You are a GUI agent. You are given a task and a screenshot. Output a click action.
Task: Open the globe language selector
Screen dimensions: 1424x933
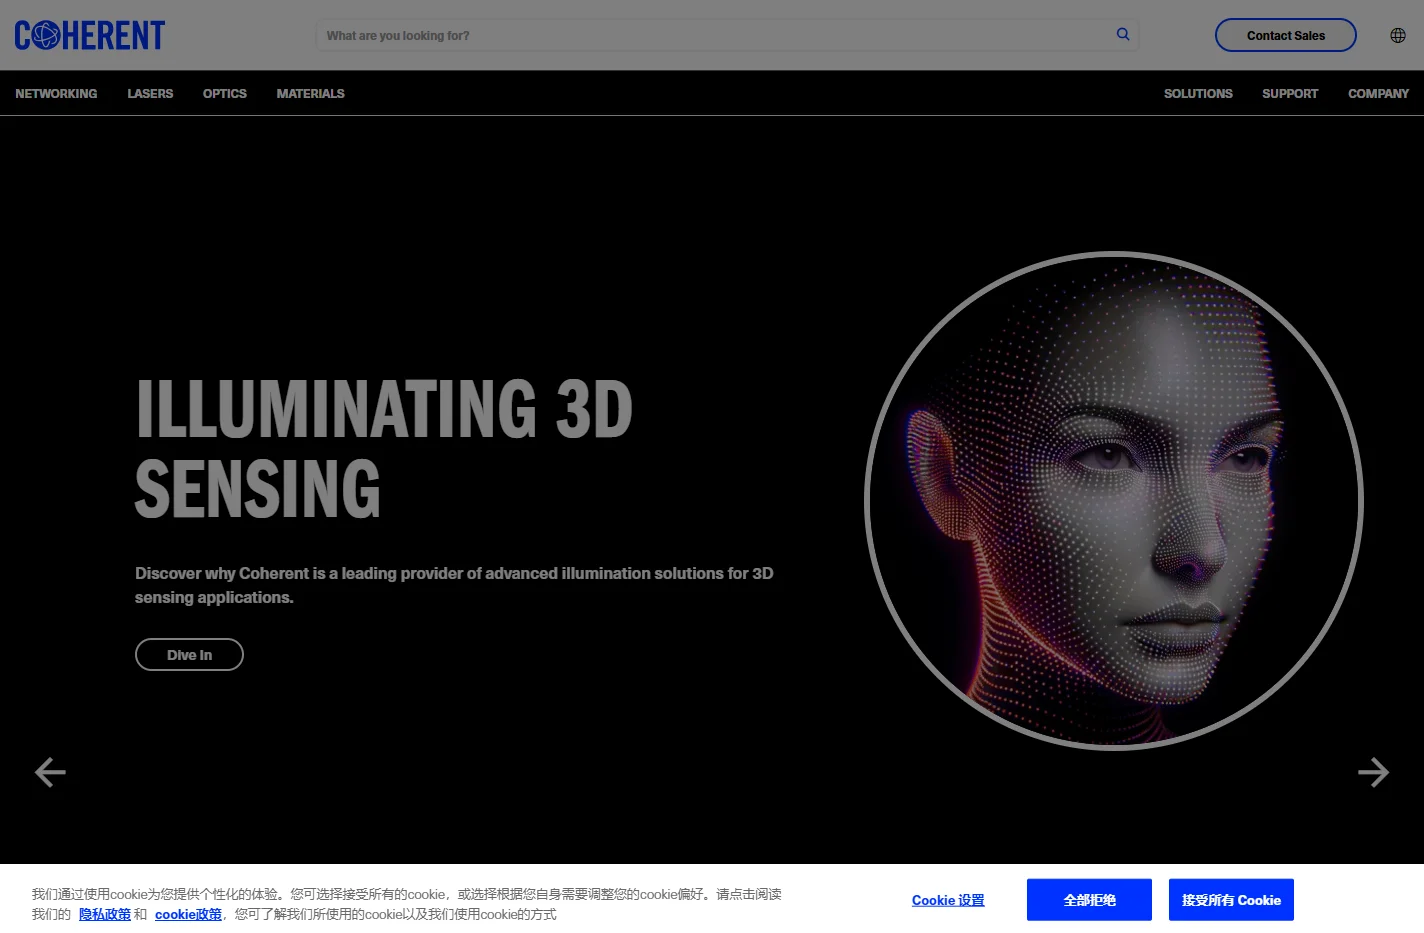1398,36
